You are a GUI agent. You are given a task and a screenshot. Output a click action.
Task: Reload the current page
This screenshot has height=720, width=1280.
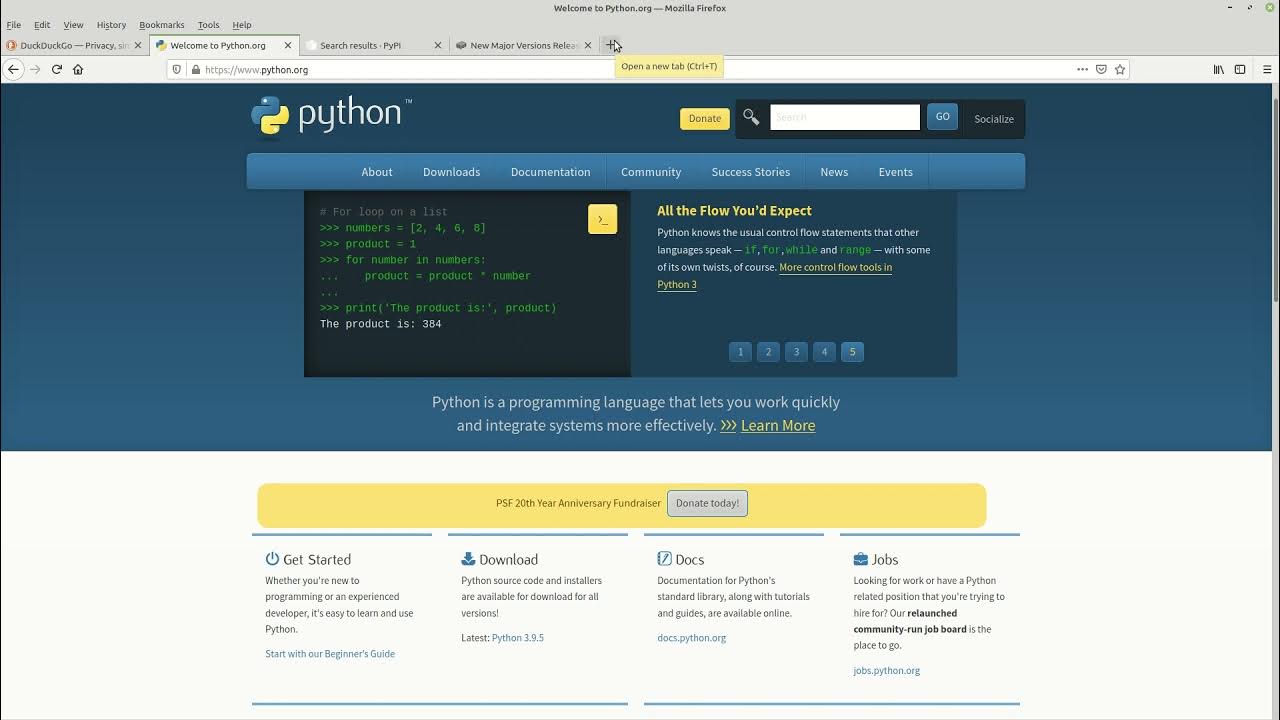57,69
